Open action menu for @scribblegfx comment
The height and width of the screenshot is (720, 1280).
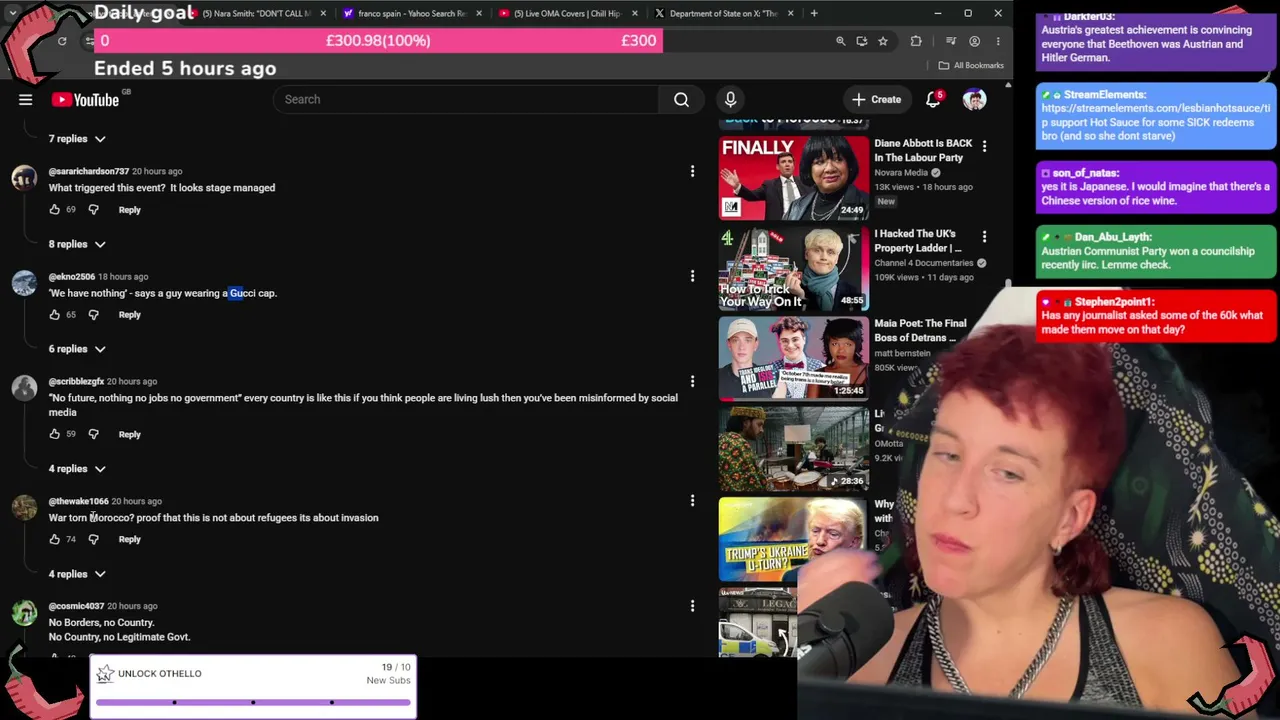tap(692, 381)
